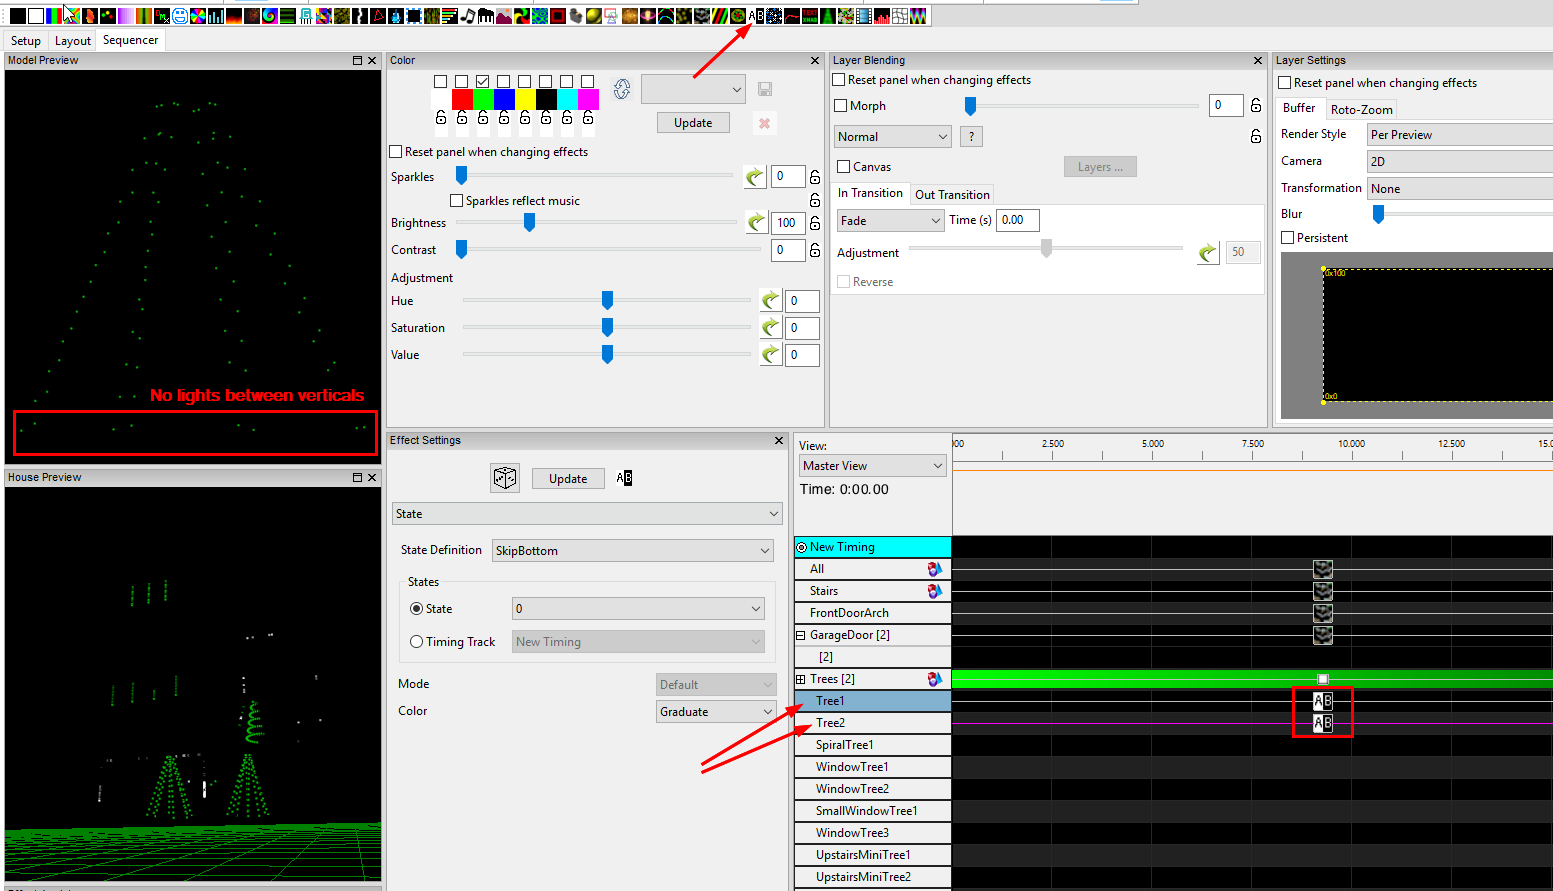1553x891 pixels.
Task: Click the green reset arrow beside Brightness
Action: click(x=757, y=222)
